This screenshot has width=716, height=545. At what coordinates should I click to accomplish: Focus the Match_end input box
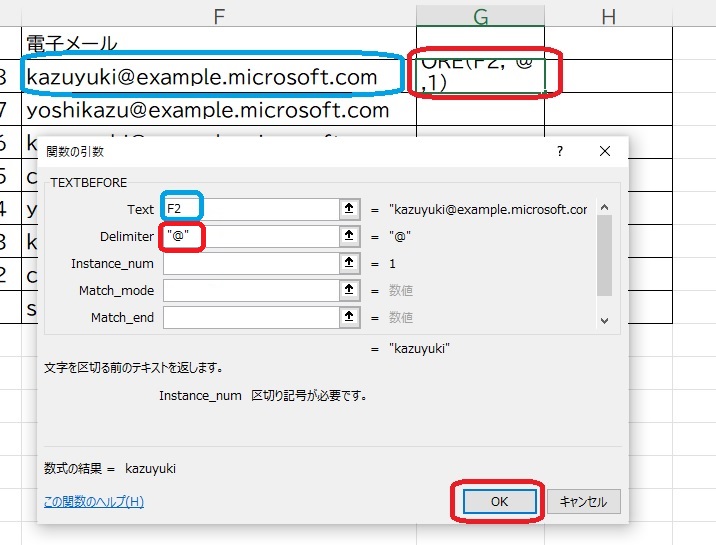pos(250,317)
